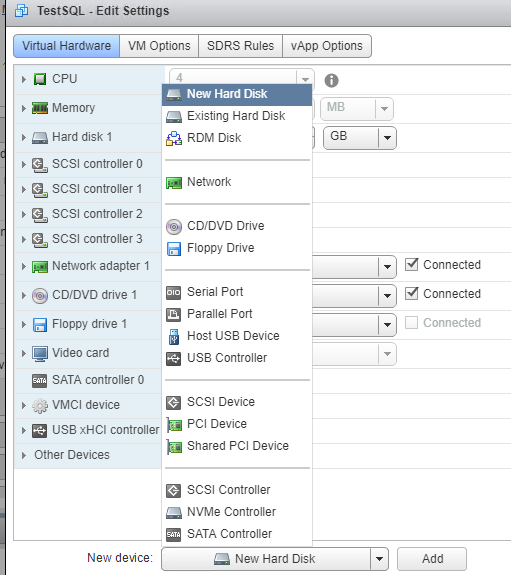Select the NVMe Controller icon
This screenshot has height=575, width=511.
pos(174,512)
